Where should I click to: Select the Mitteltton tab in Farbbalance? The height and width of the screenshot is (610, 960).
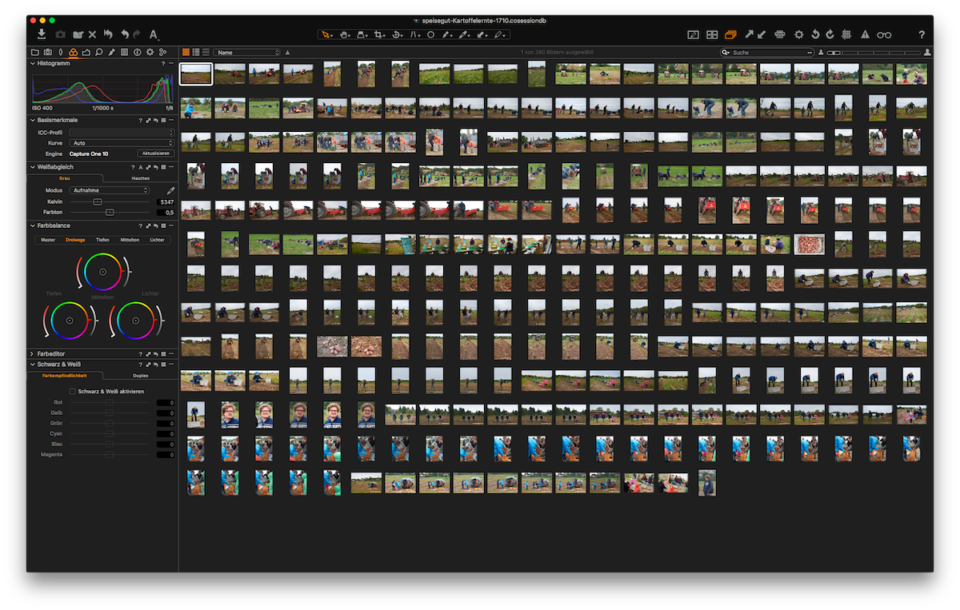point(129,240)
